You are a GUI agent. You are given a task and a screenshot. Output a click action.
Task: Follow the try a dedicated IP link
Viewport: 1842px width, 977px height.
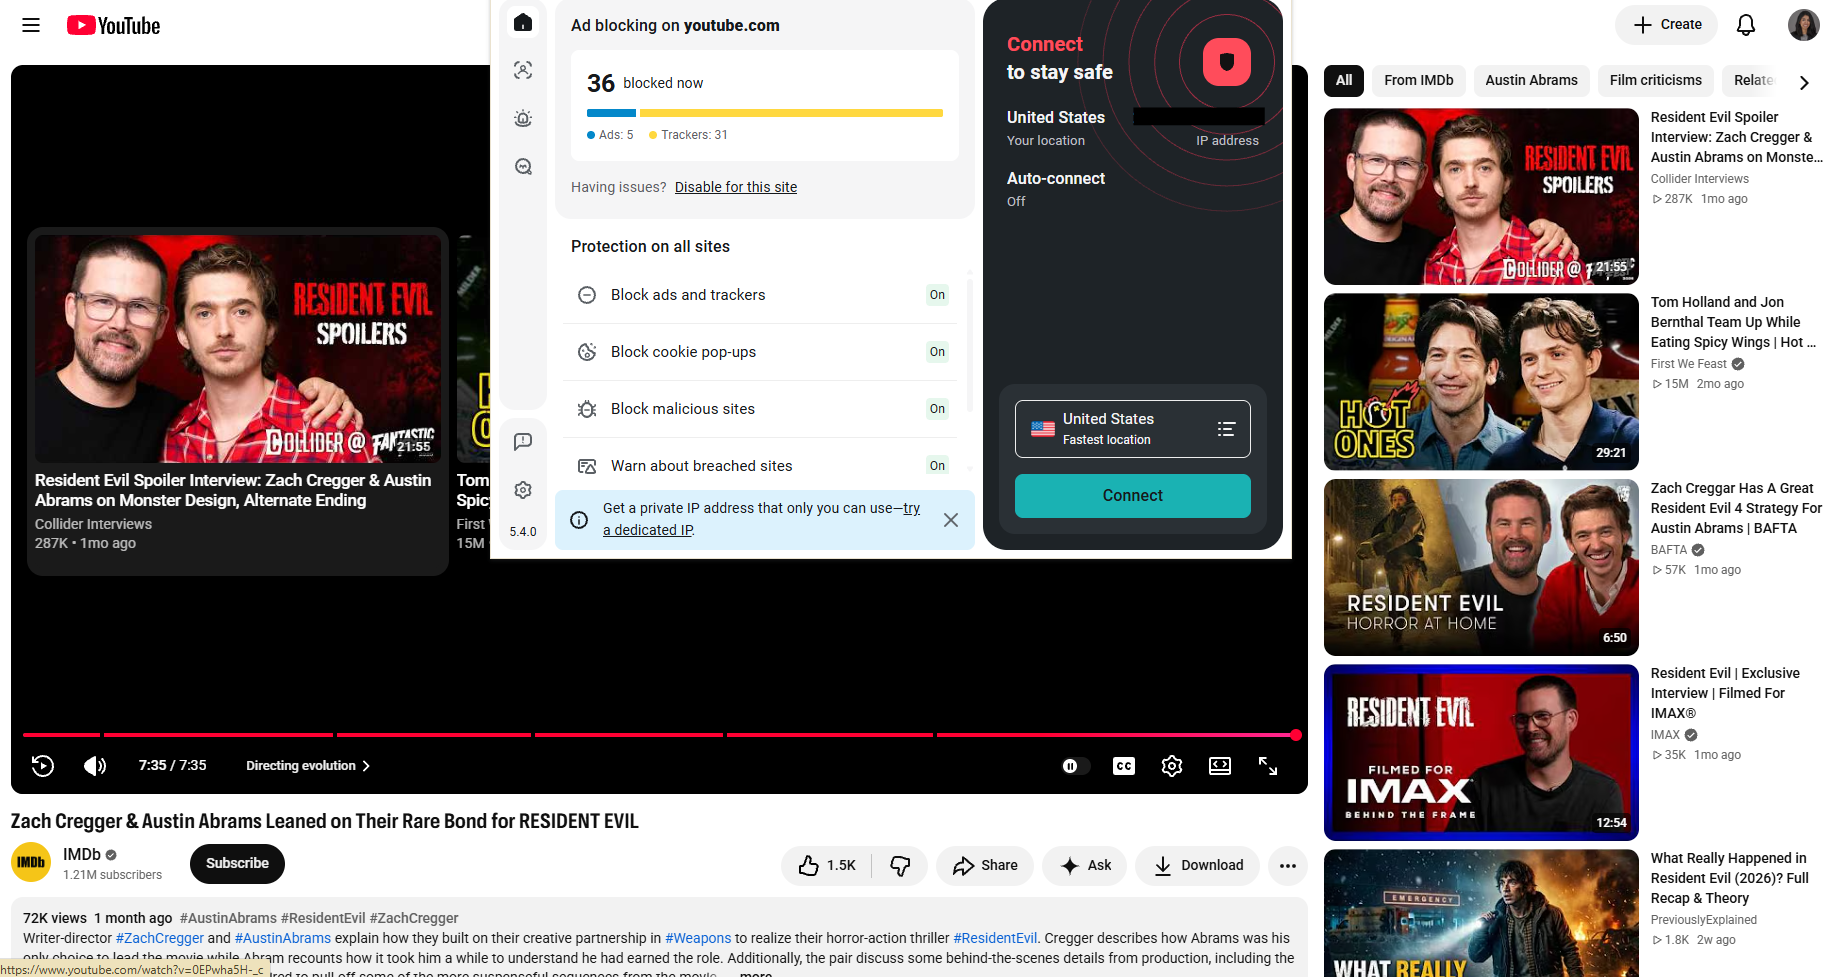click(x=761, y=519)
